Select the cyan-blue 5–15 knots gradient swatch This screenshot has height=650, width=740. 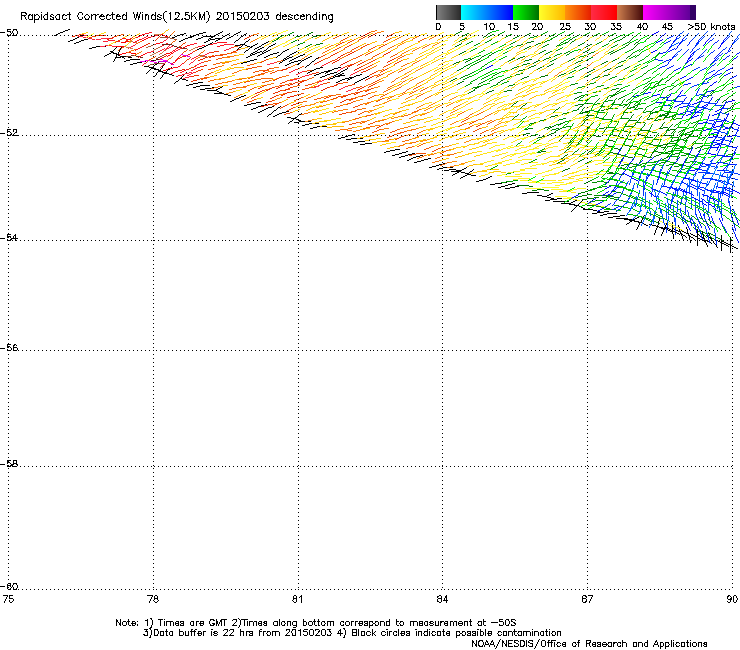point(487,12)
